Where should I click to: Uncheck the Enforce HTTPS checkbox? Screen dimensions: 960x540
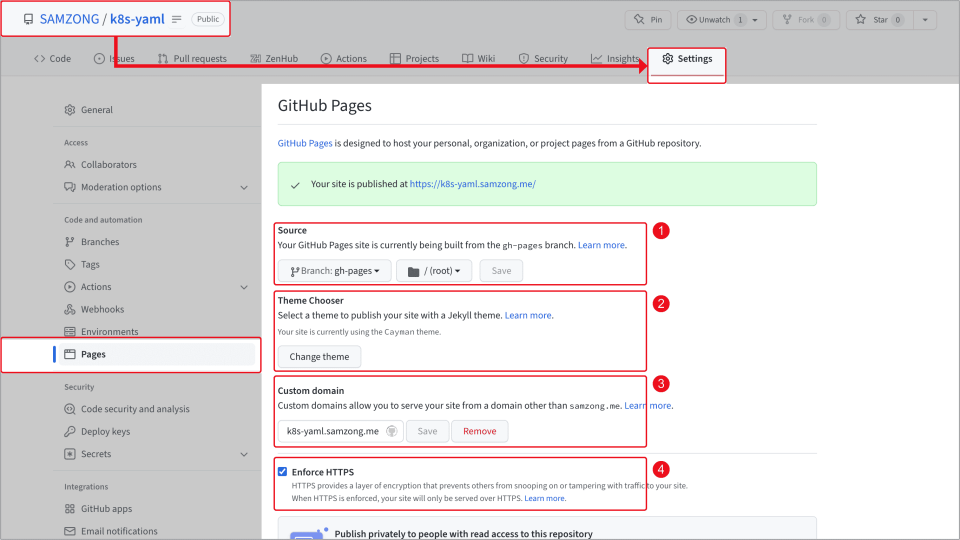point(283,472)
